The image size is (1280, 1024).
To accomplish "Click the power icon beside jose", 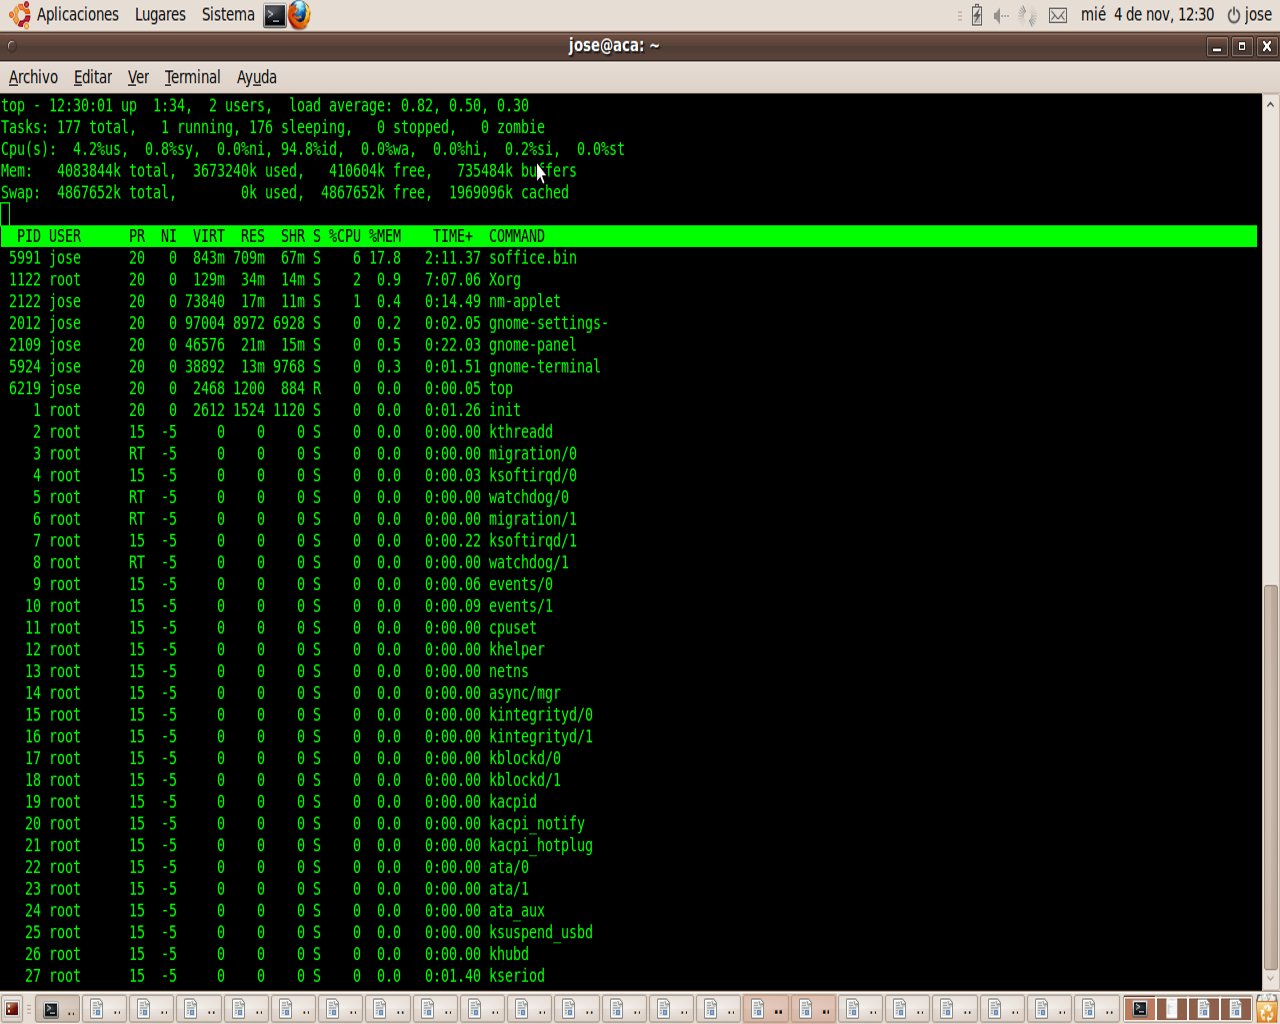I will point(1234,15).
